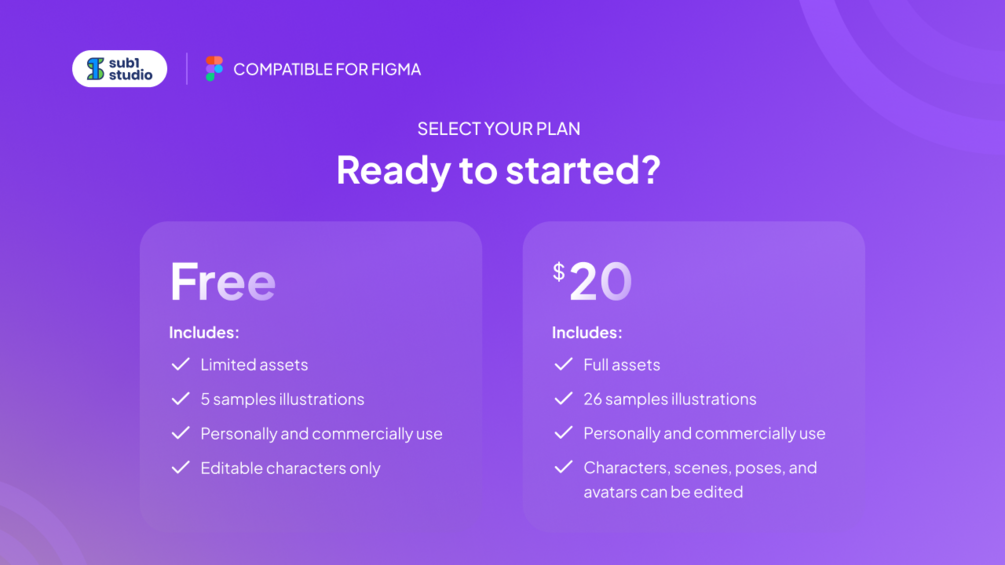The height and width of the screenshot is (565, 1005).
Task: Click Includes label in Free card
Action: pos(204,332)
